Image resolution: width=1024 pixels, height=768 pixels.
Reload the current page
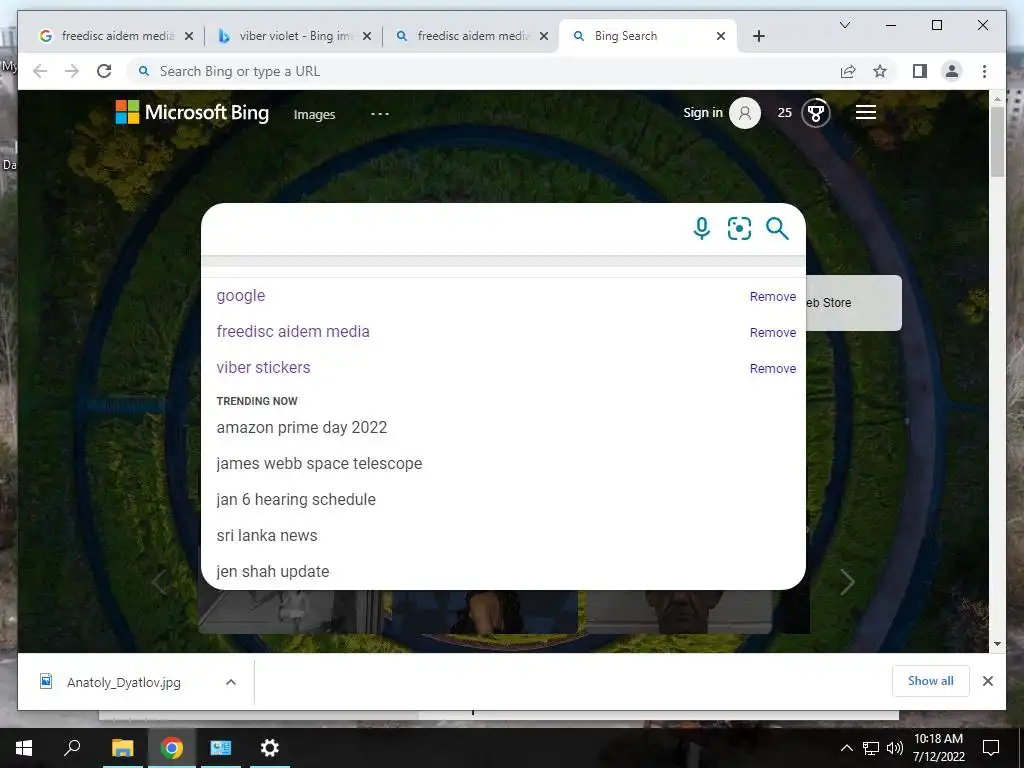[104, 71]
